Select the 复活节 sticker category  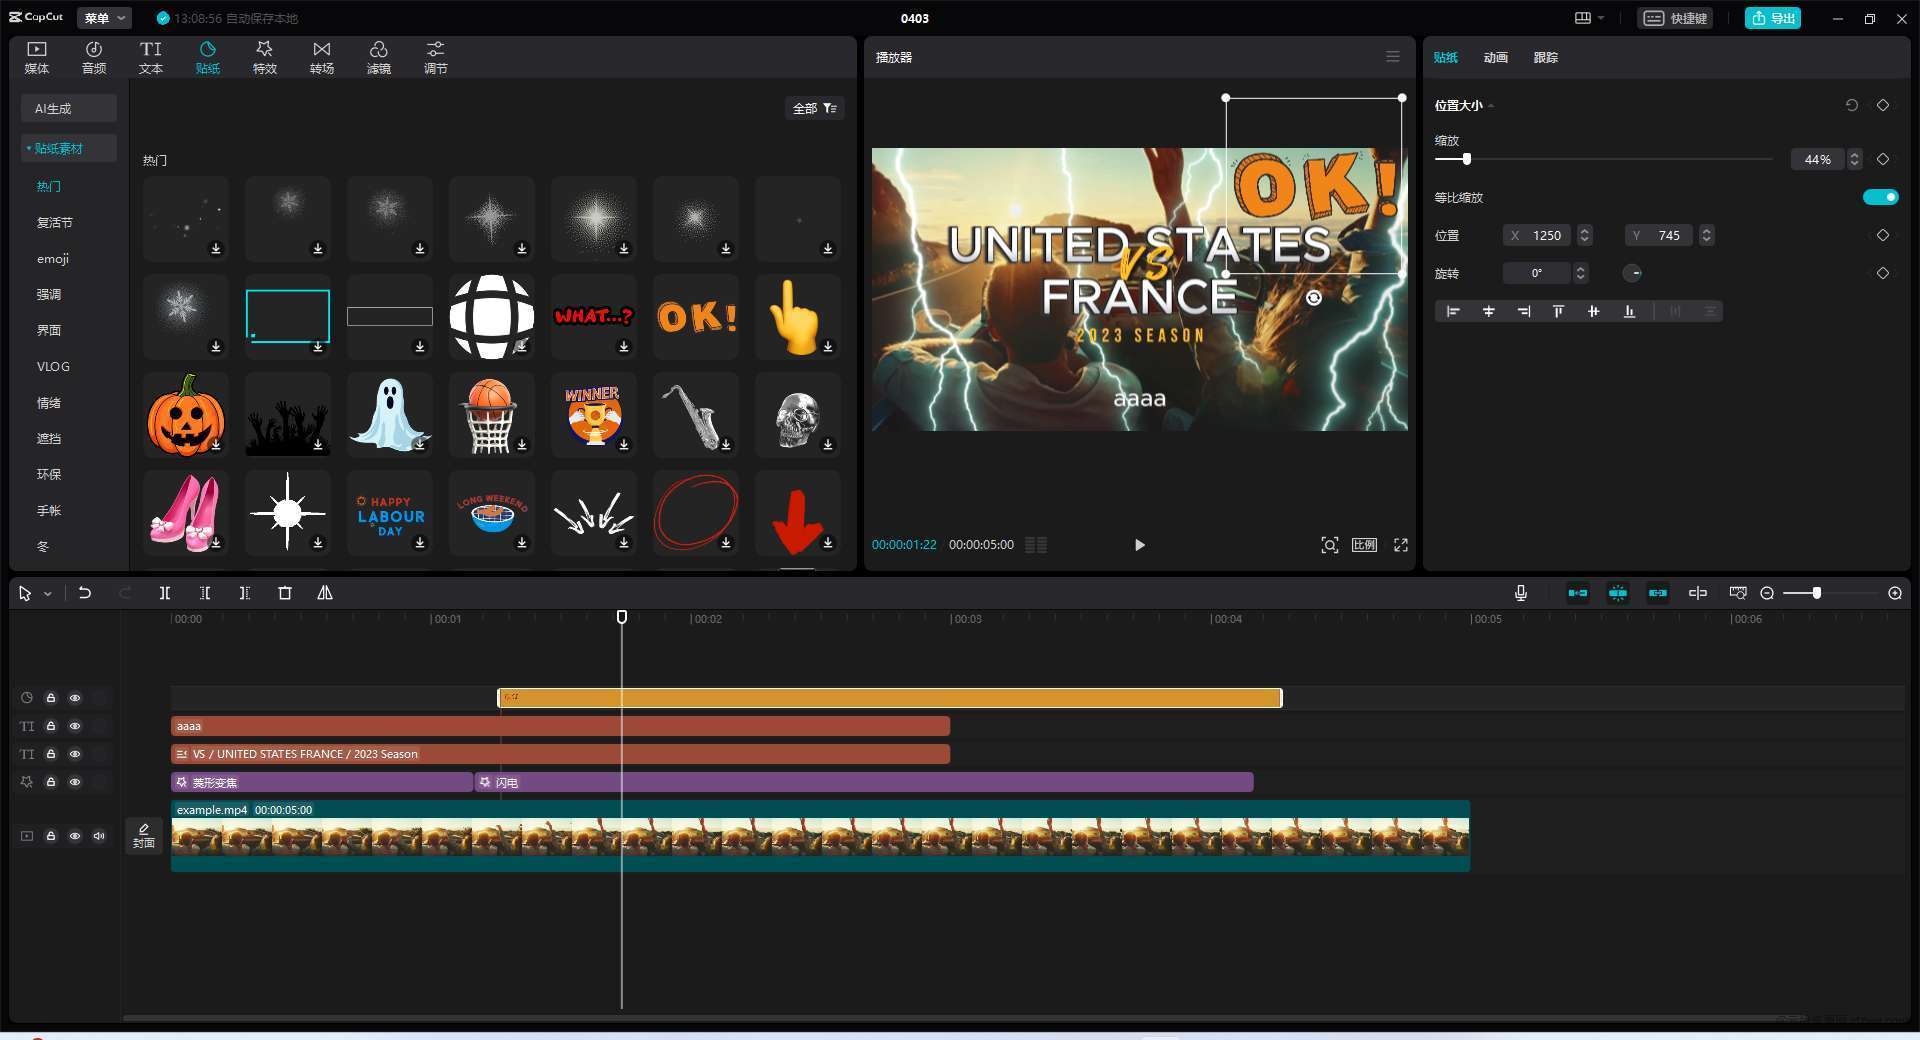(x=54, y=222)
